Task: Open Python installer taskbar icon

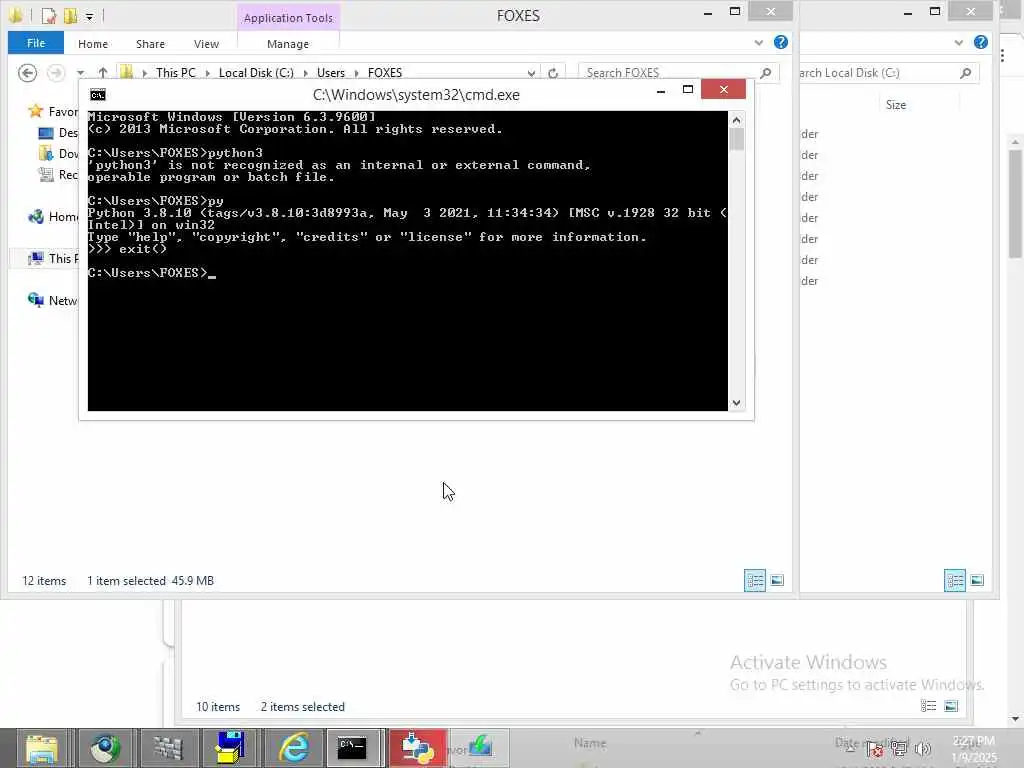Action: pyautogui.click(x=418, y=748)
